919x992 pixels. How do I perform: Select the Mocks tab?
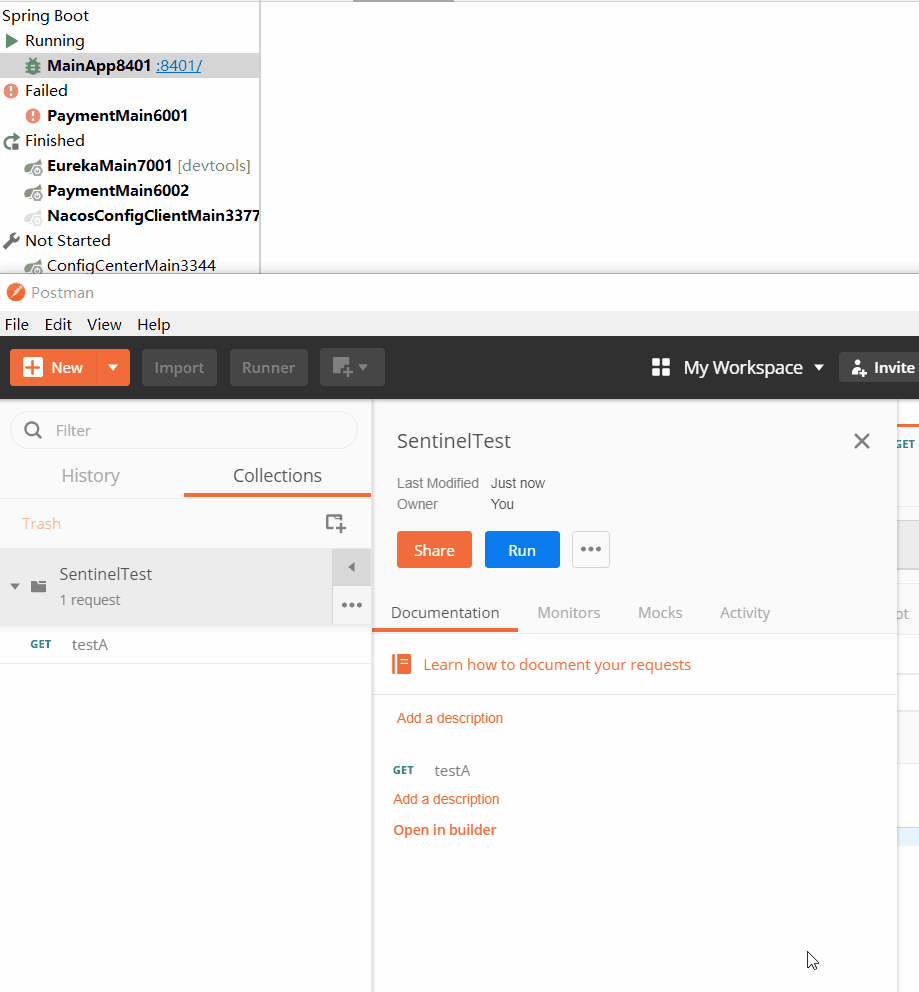[660, 612]
